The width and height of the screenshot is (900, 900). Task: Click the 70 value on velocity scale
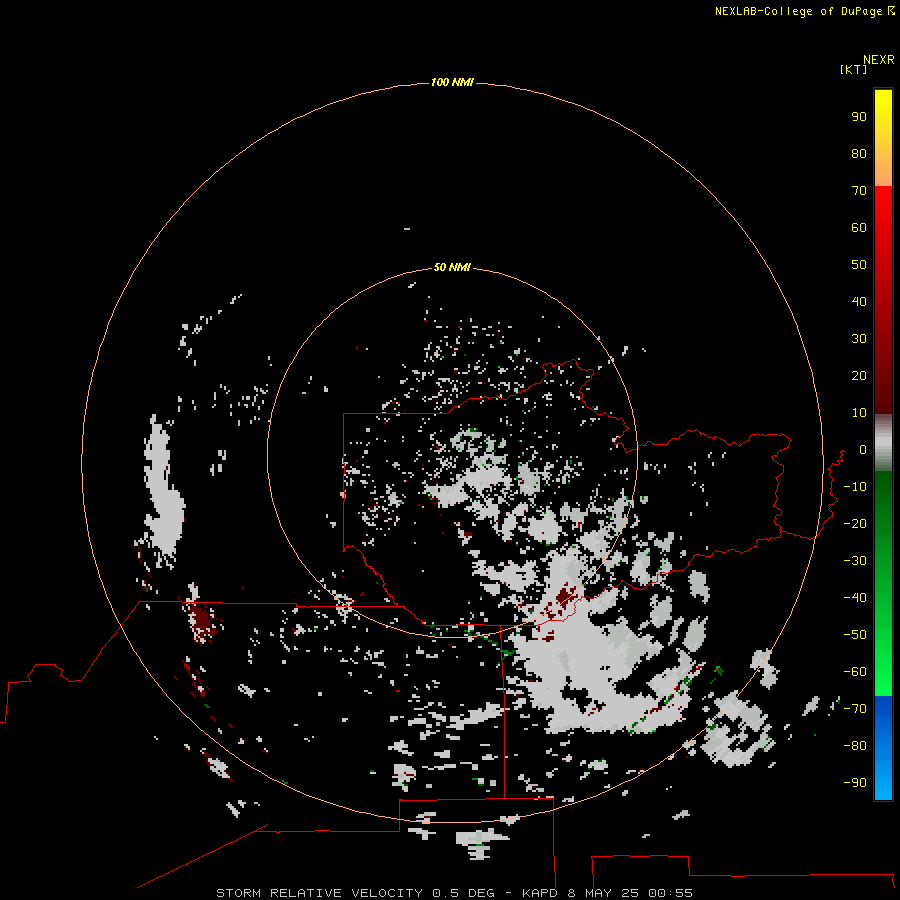coord(859,191)
